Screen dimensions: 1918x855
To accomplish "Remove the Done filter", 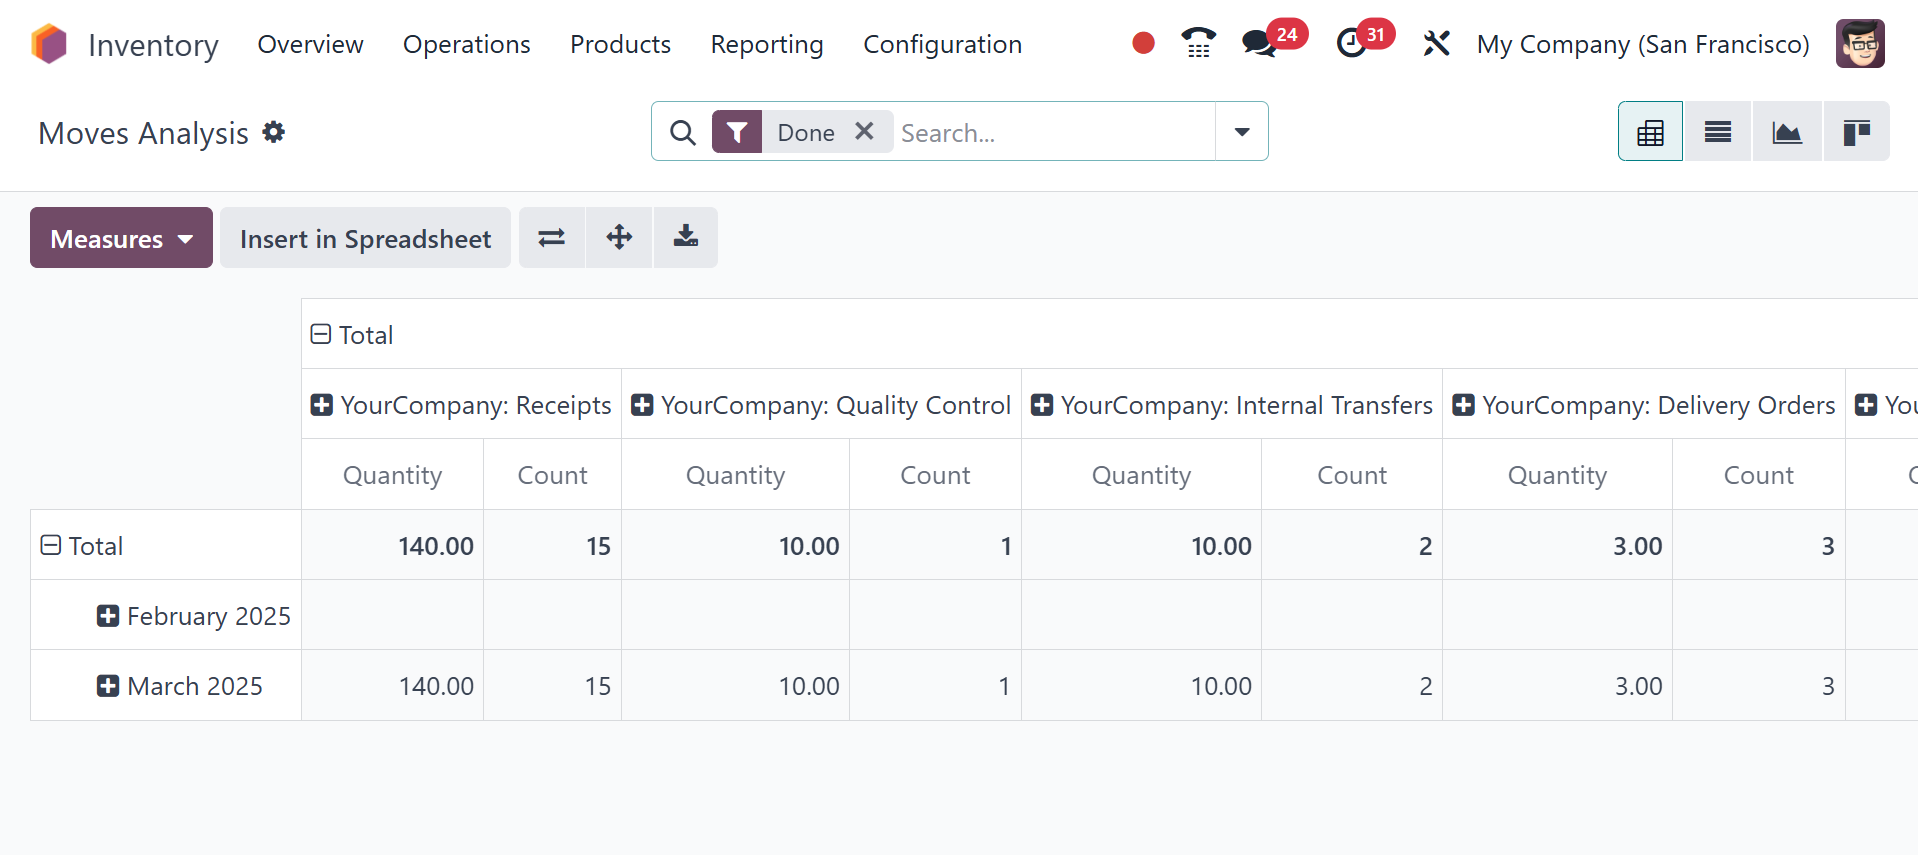I will (864, 131).
